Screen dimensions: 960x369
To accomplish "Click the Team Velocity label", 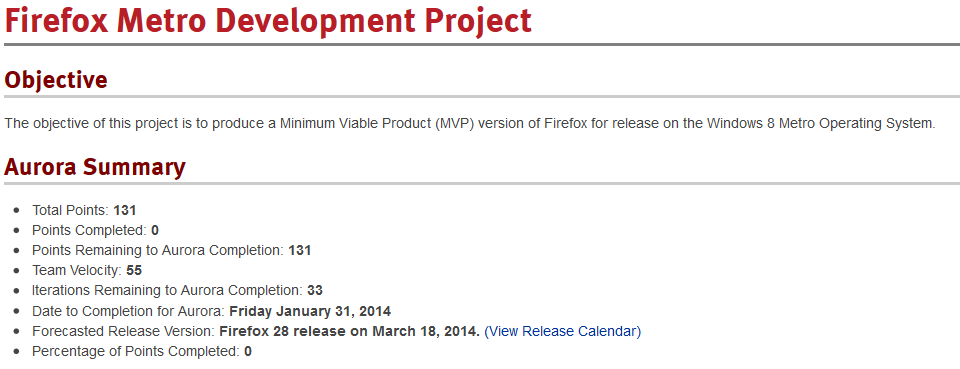I will 77,270.
